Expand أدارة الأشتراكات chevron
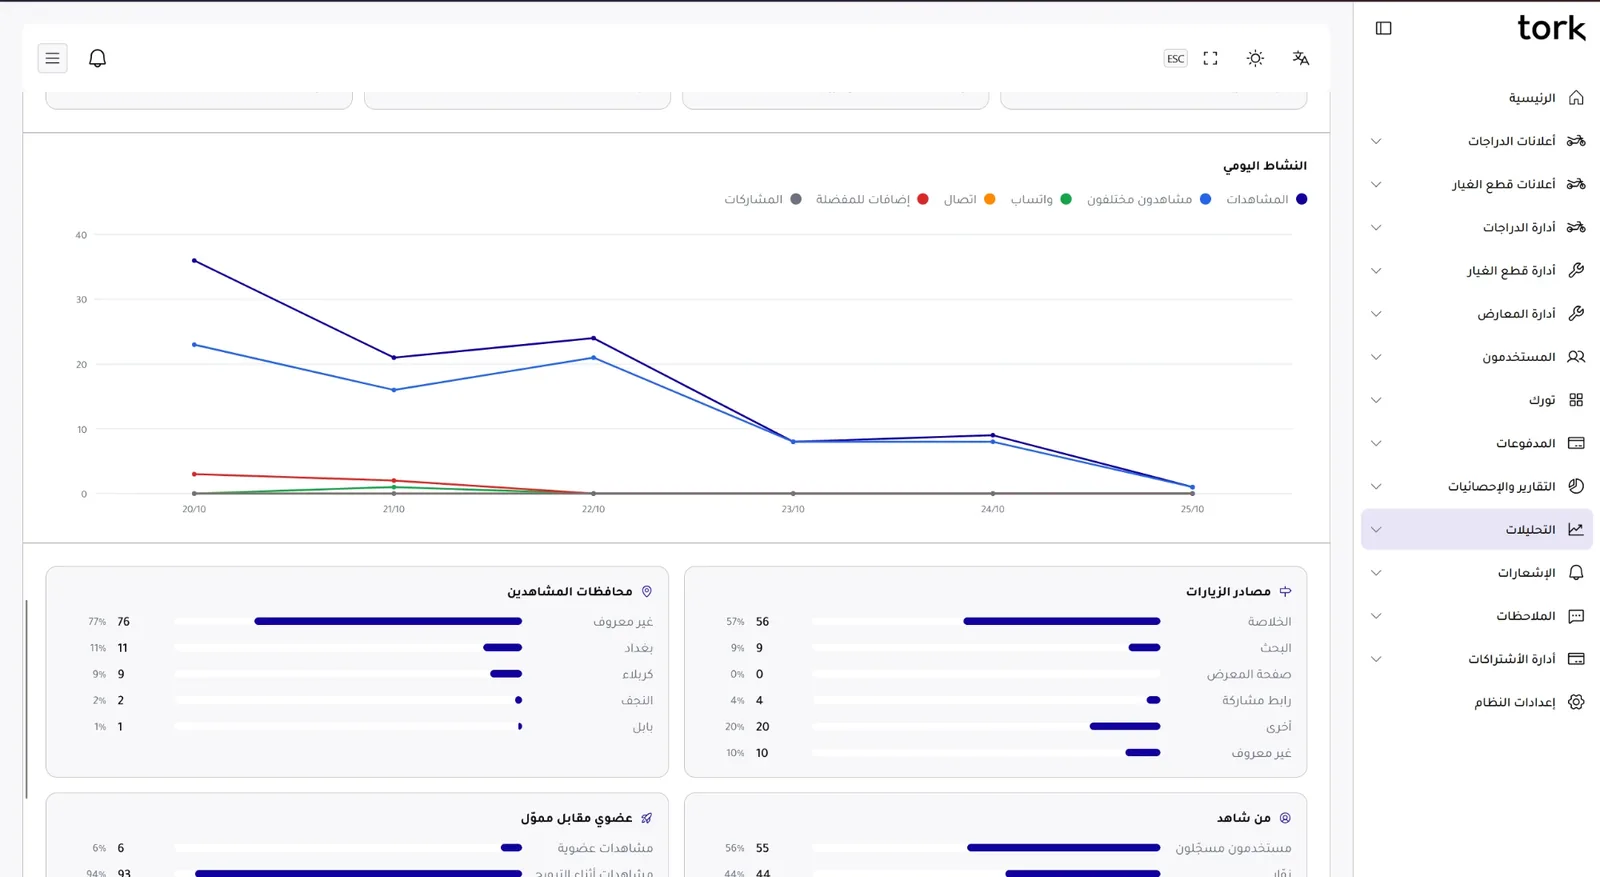This screenshot has height=877, width=1600. pos(1376,659)
